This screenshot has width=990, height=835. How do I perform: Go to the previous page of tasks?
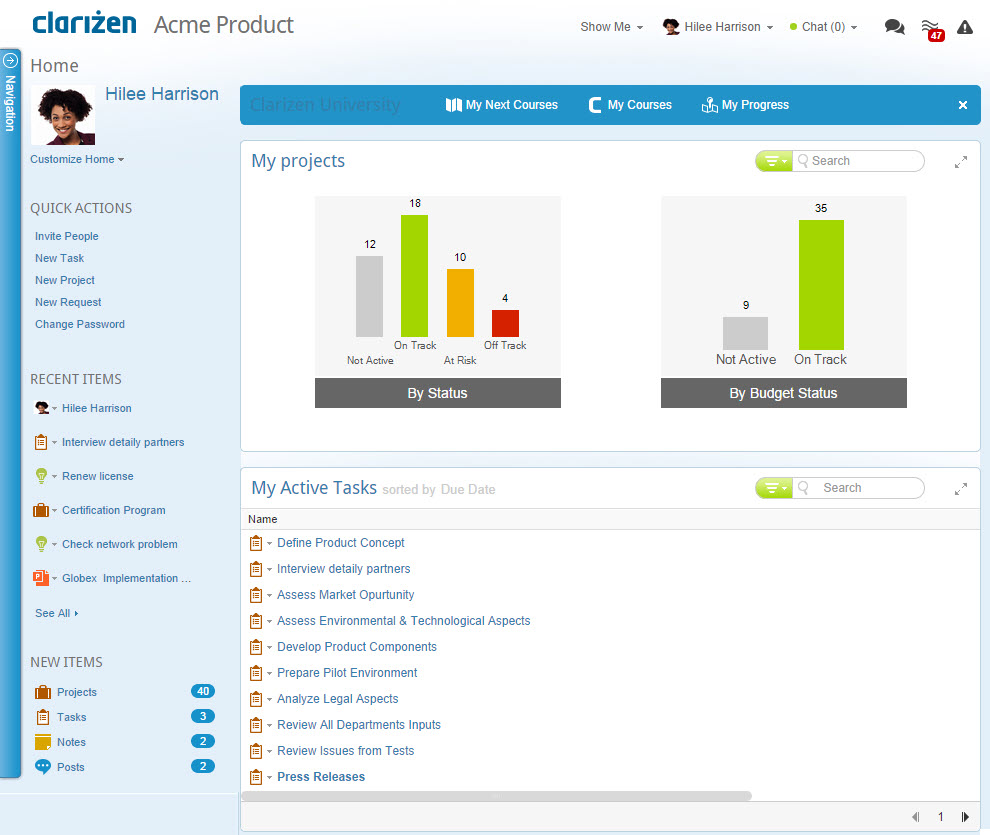(x=915, y=817)
